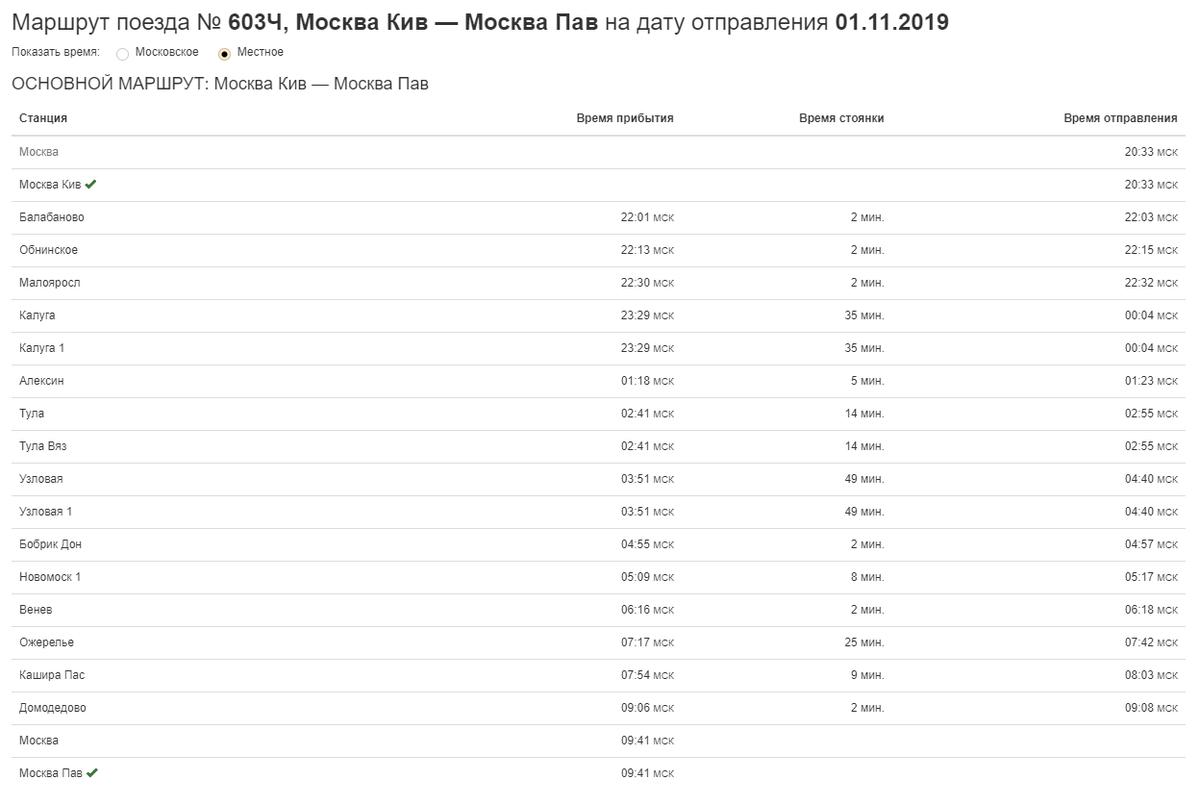The image size is (1200, 805).
Task: Click the Время отправления column header
Action: tap(1120, 118)
